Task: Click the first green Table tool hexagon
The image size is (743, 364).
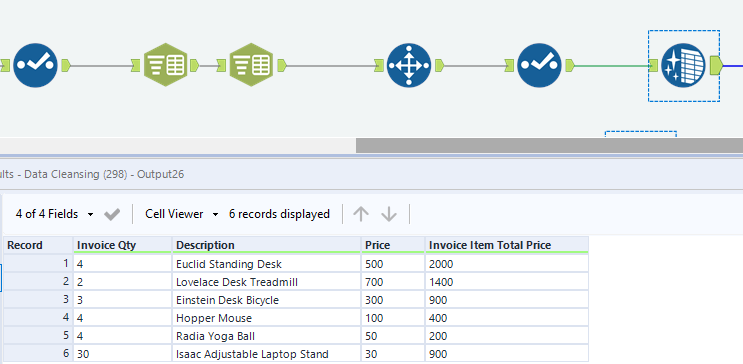Action: 165,65
